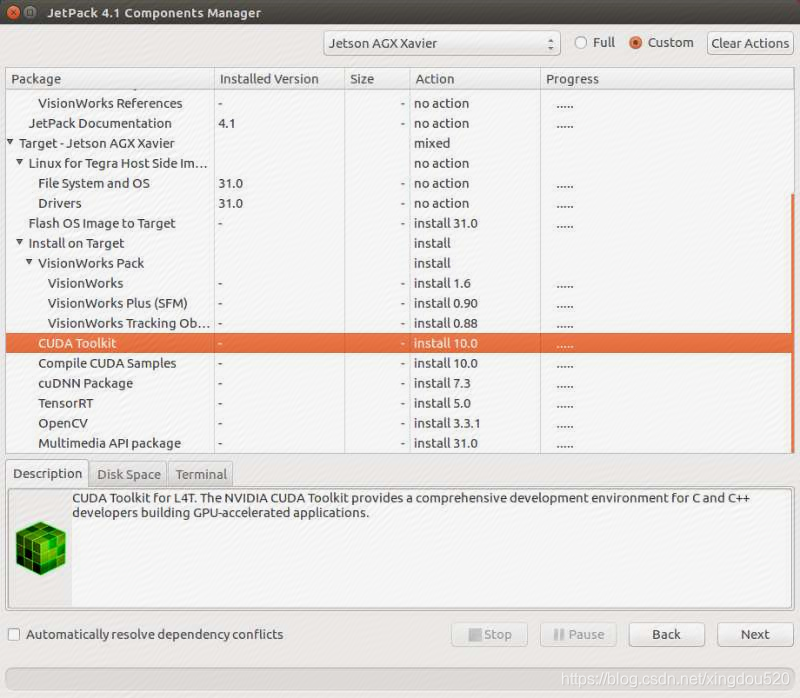Click the bottom overall progress bar
The image size is (800, 698).
pyautogui.click(x=400, y=679)
